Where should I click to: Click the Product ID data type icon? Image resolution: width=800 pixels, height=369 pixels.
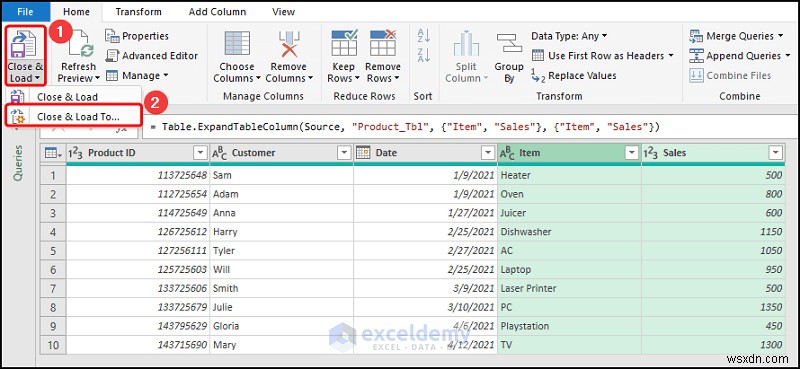[75, 153]
